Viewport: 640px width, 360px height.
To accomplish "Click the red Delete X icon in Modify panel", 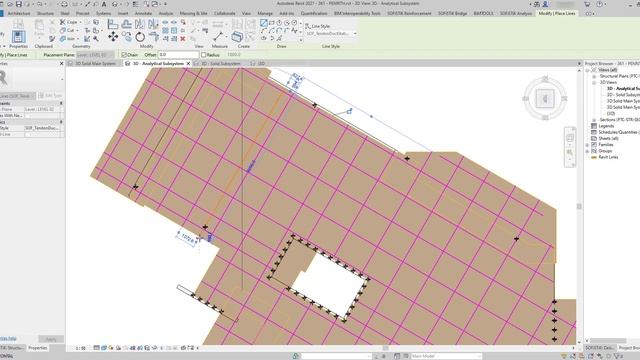I will pyautogui.click(x=183, y=39).
